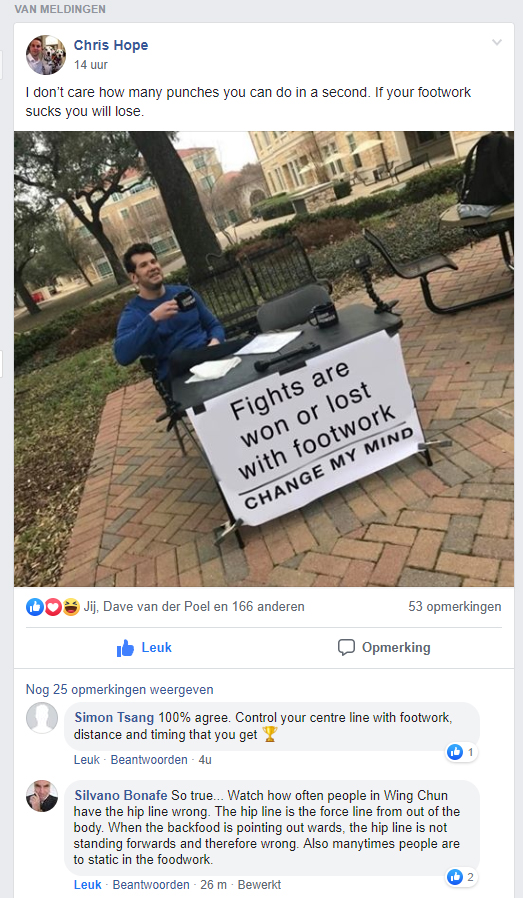
Task: Click the like count on Silvano's comment
Action: [462, 877]
